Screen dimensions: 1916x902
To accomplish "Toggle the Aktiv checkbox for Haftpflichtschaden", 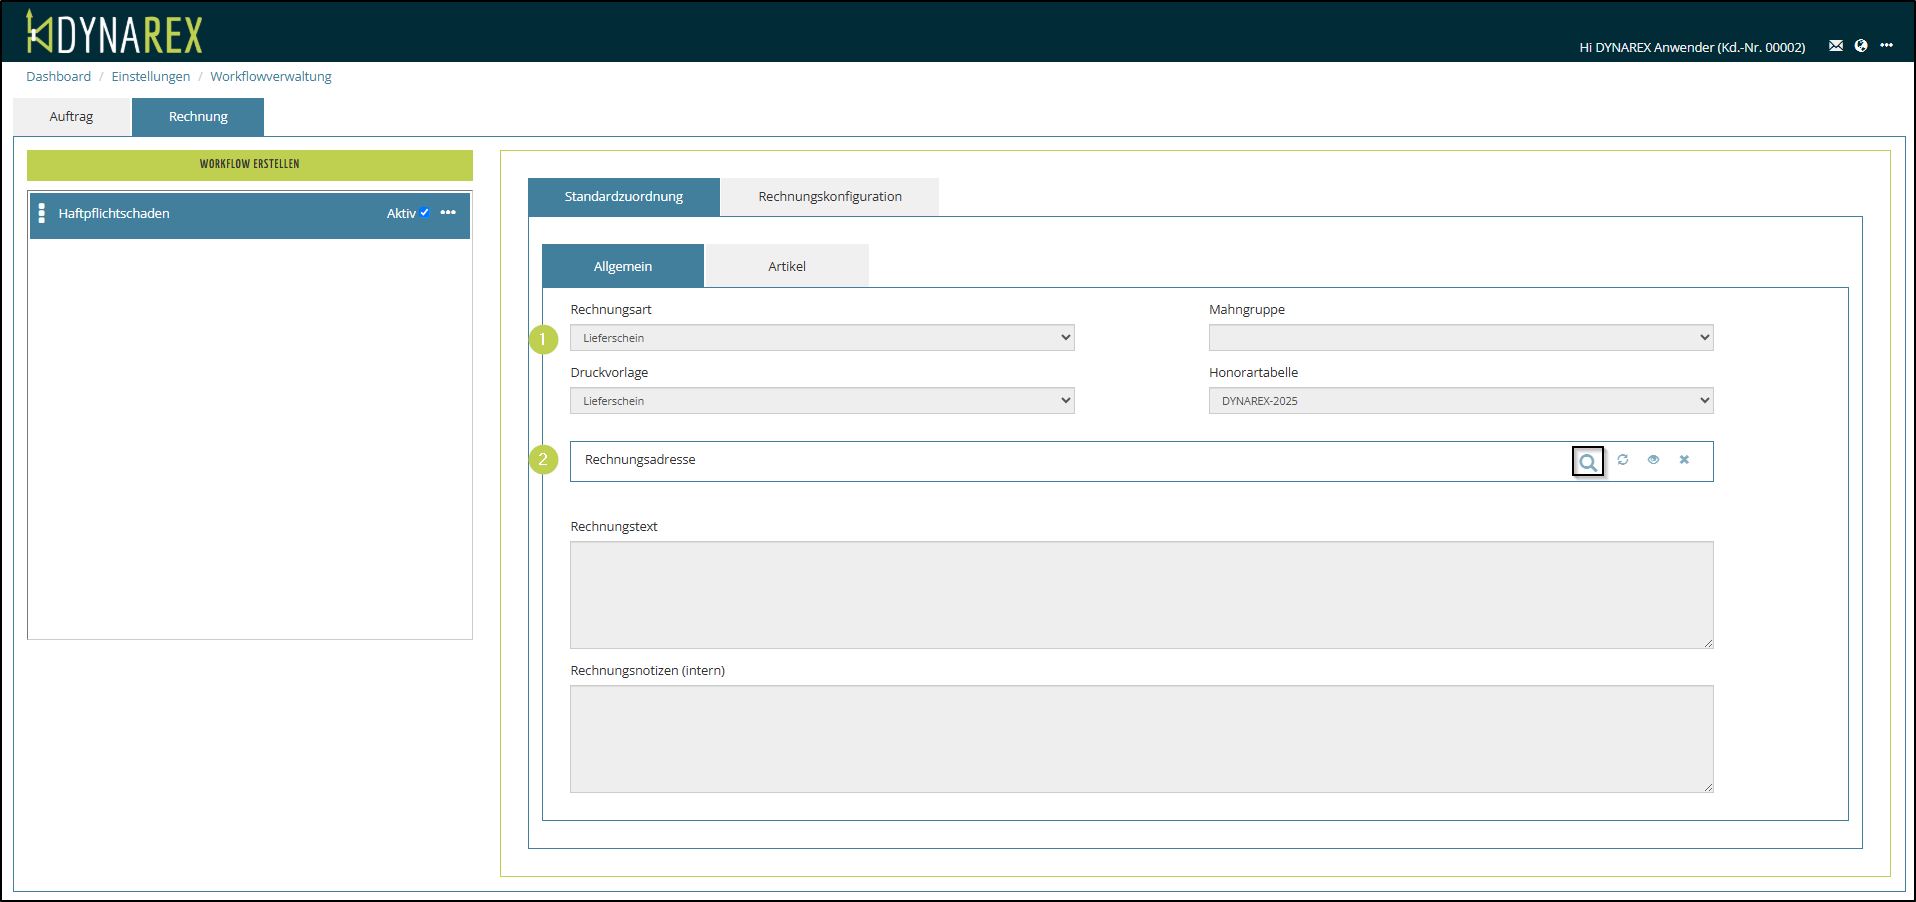I will click(425, 213).
